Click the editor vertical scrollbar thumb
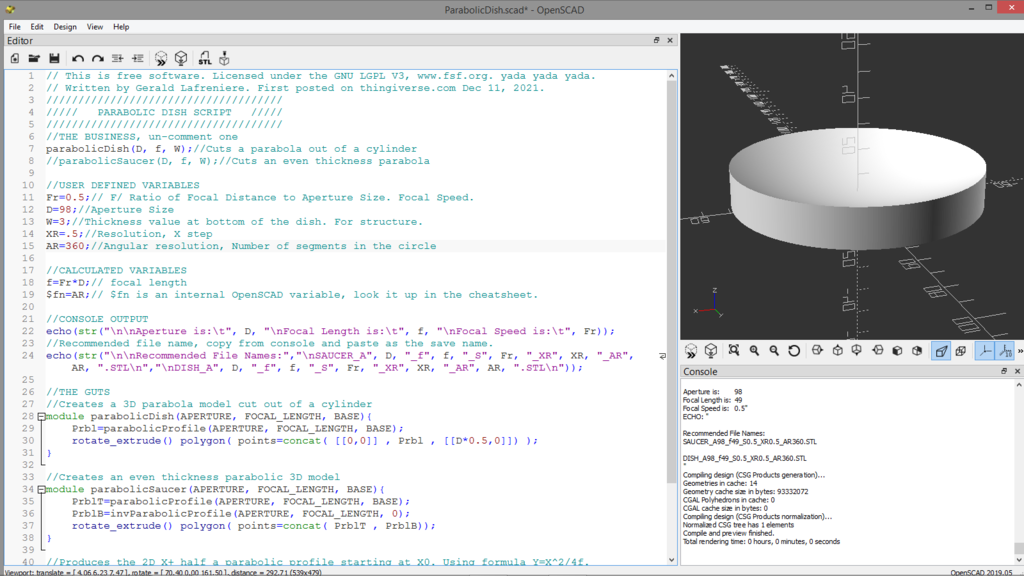 tap(671, 282)
